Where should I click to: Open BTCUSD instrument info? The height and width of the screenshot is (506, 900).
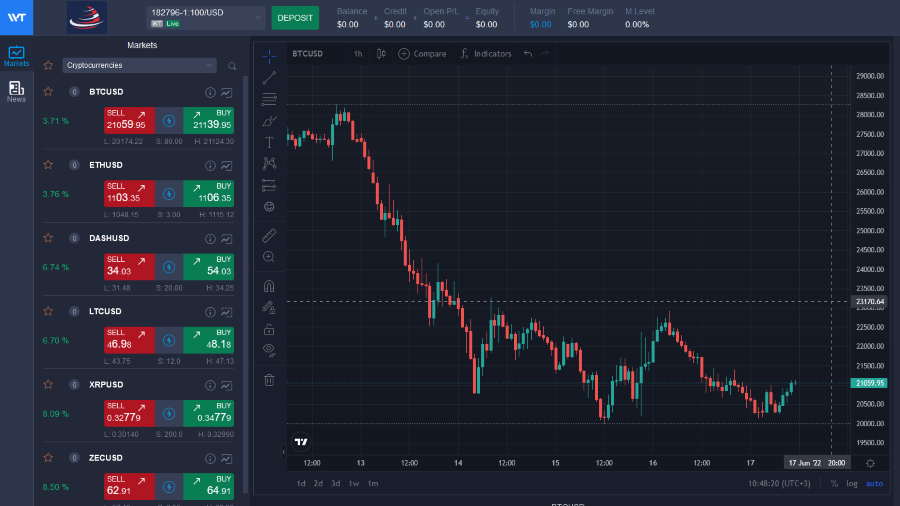point(210,92)
